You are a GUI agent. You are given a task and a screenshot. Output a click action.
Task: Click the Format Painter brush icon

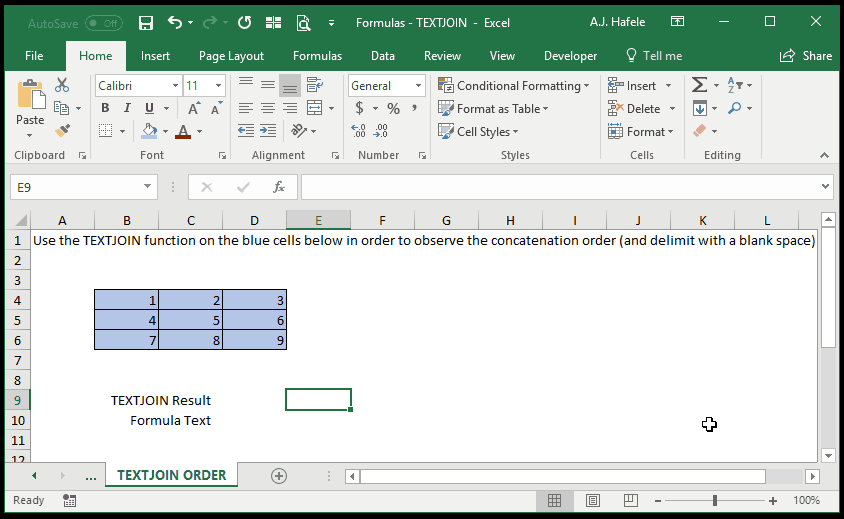click(62, 131)
